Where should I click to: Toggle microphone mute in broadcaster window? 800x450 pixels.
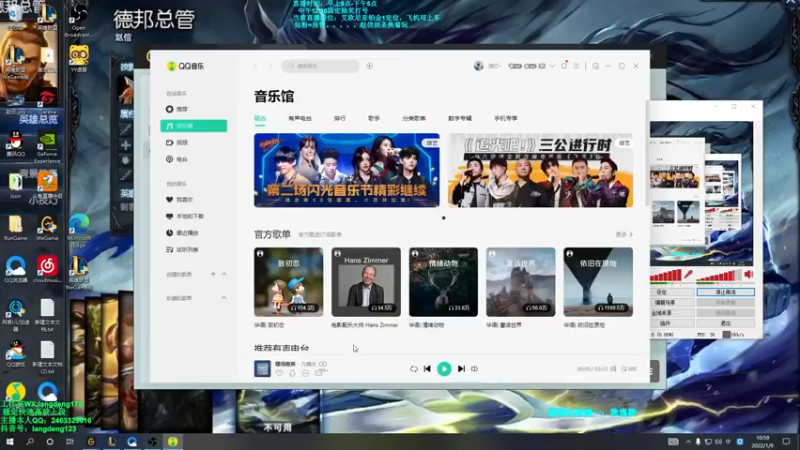pos(688,274)
